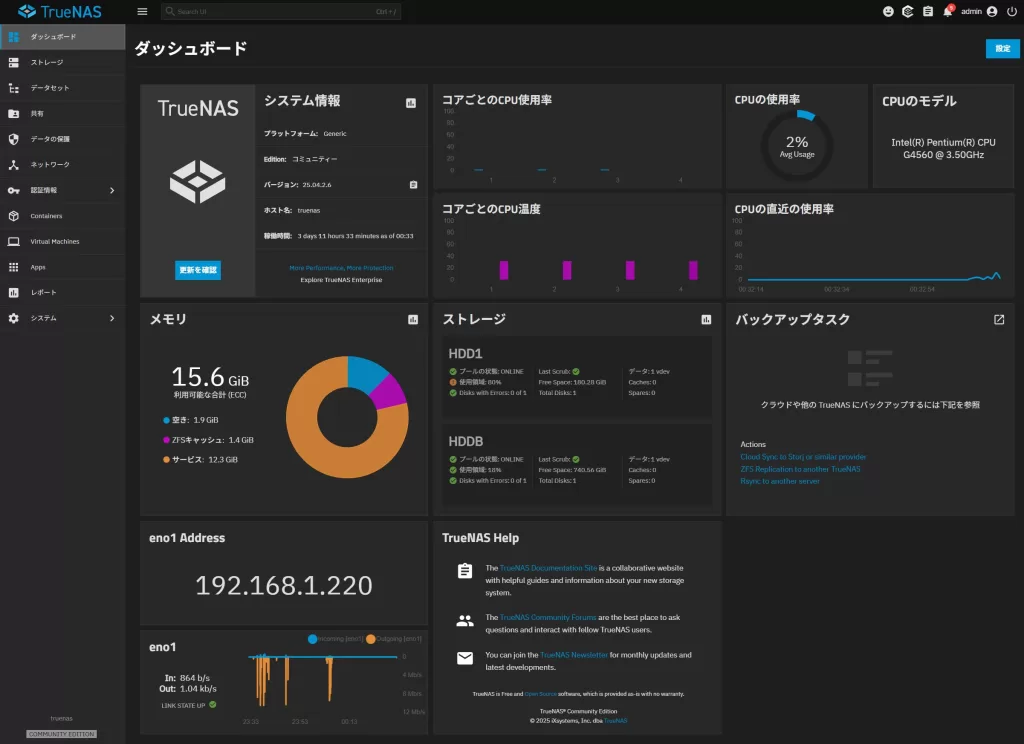The height and width of the screenshot is (744, 1024).
Task: Open TrueCommand status icon in top bar
Action: (x=908, y=12)
